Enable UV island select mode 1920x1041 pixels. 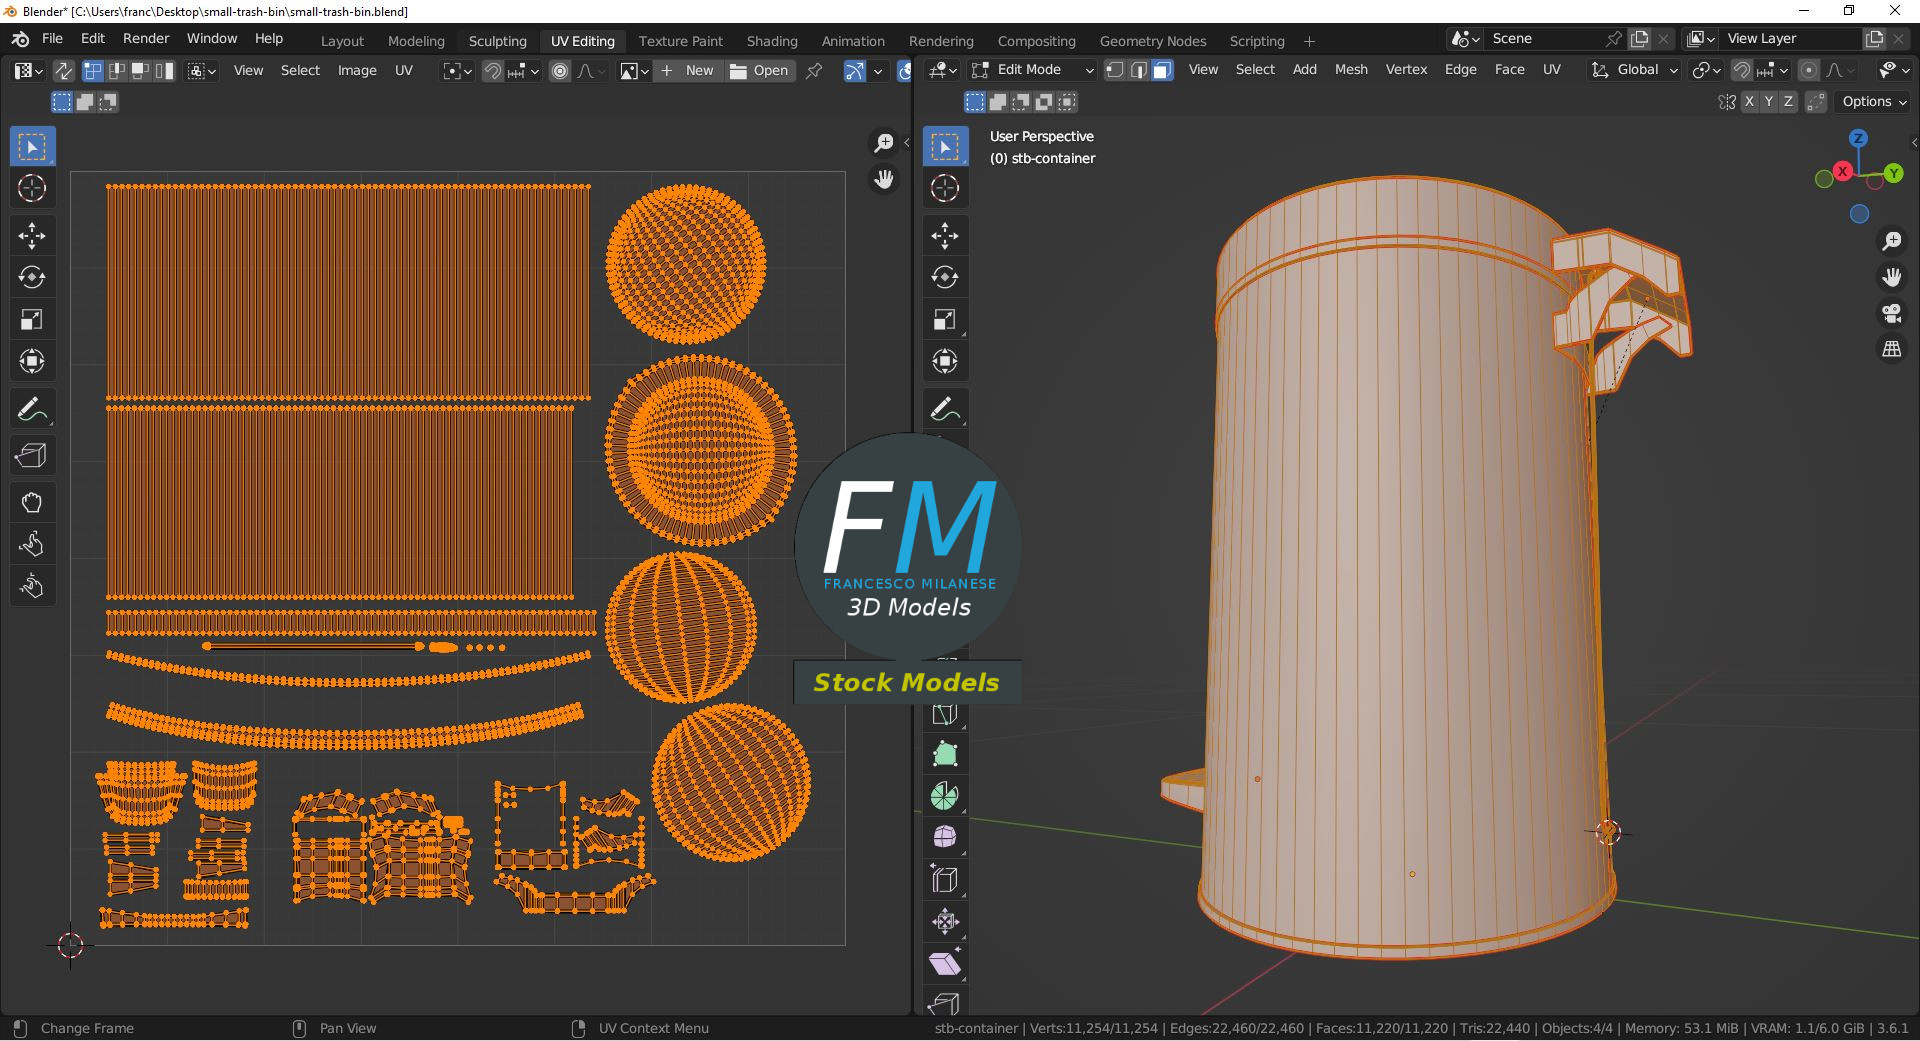164,71
